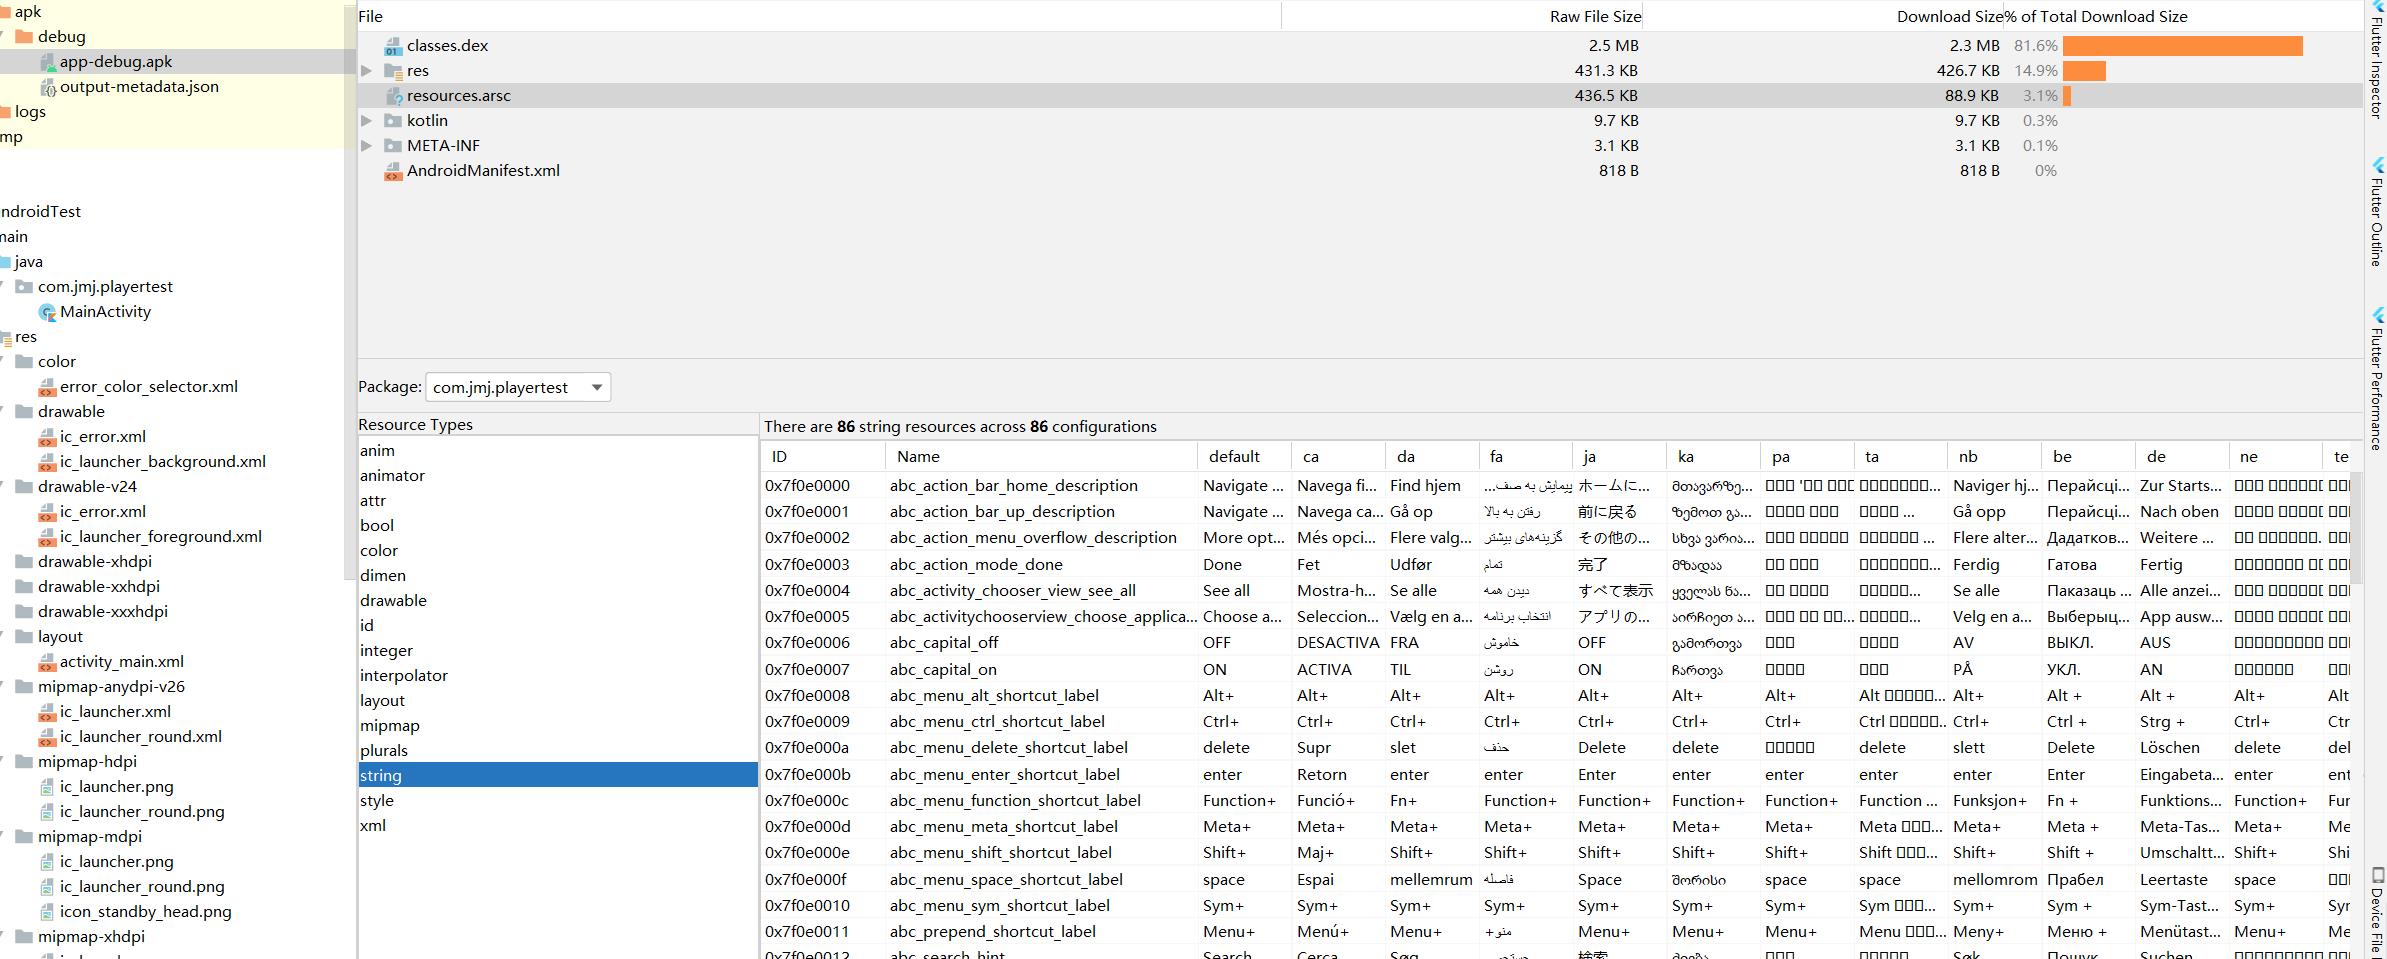Screen dimensions: 2387x959
Task: Click the drawable-xhdpi folder icon
Action: (x=25, y=562)
